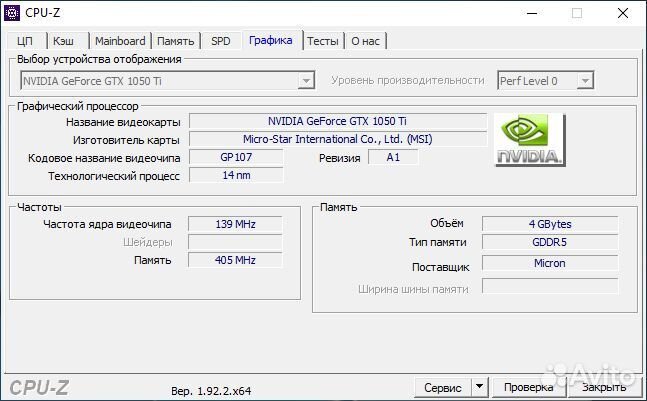Screen dimensions: 647x401
Task: Click the 139 MHz core clock field
Action: 236,224
